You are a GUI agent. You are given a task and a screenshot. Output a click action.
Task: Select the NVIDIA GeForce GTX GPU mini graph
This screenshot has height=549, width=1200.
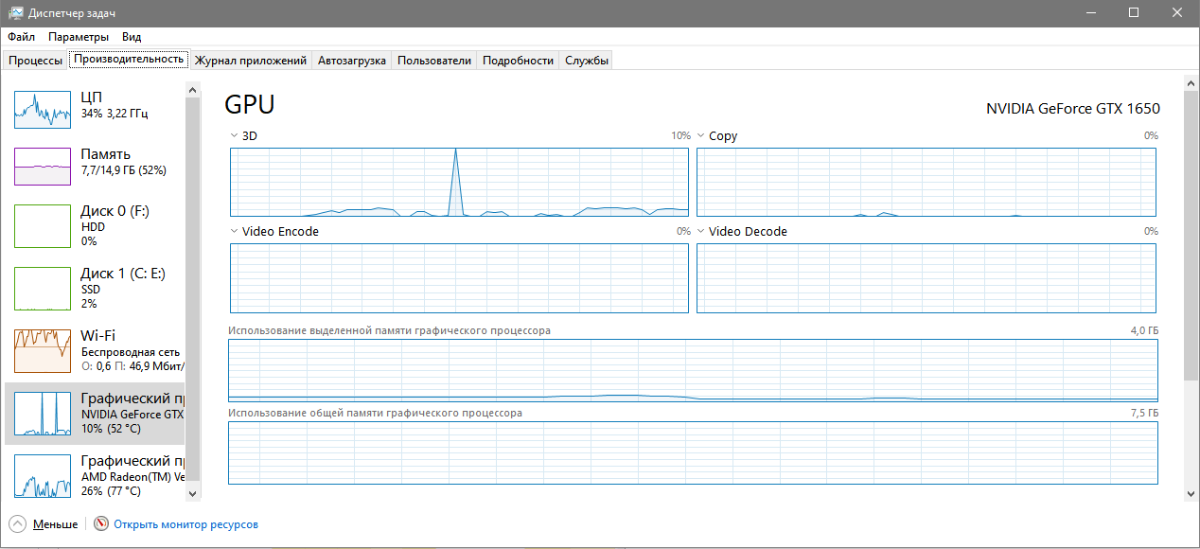(42, 412)
